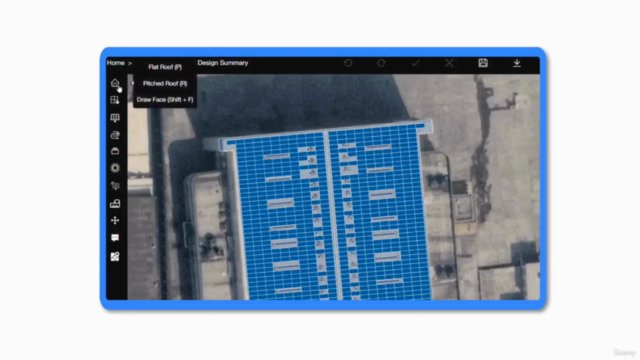Viewport: 640px width, 360px height.
Task: Select the obstruction building tool
Action: [115, 203]
